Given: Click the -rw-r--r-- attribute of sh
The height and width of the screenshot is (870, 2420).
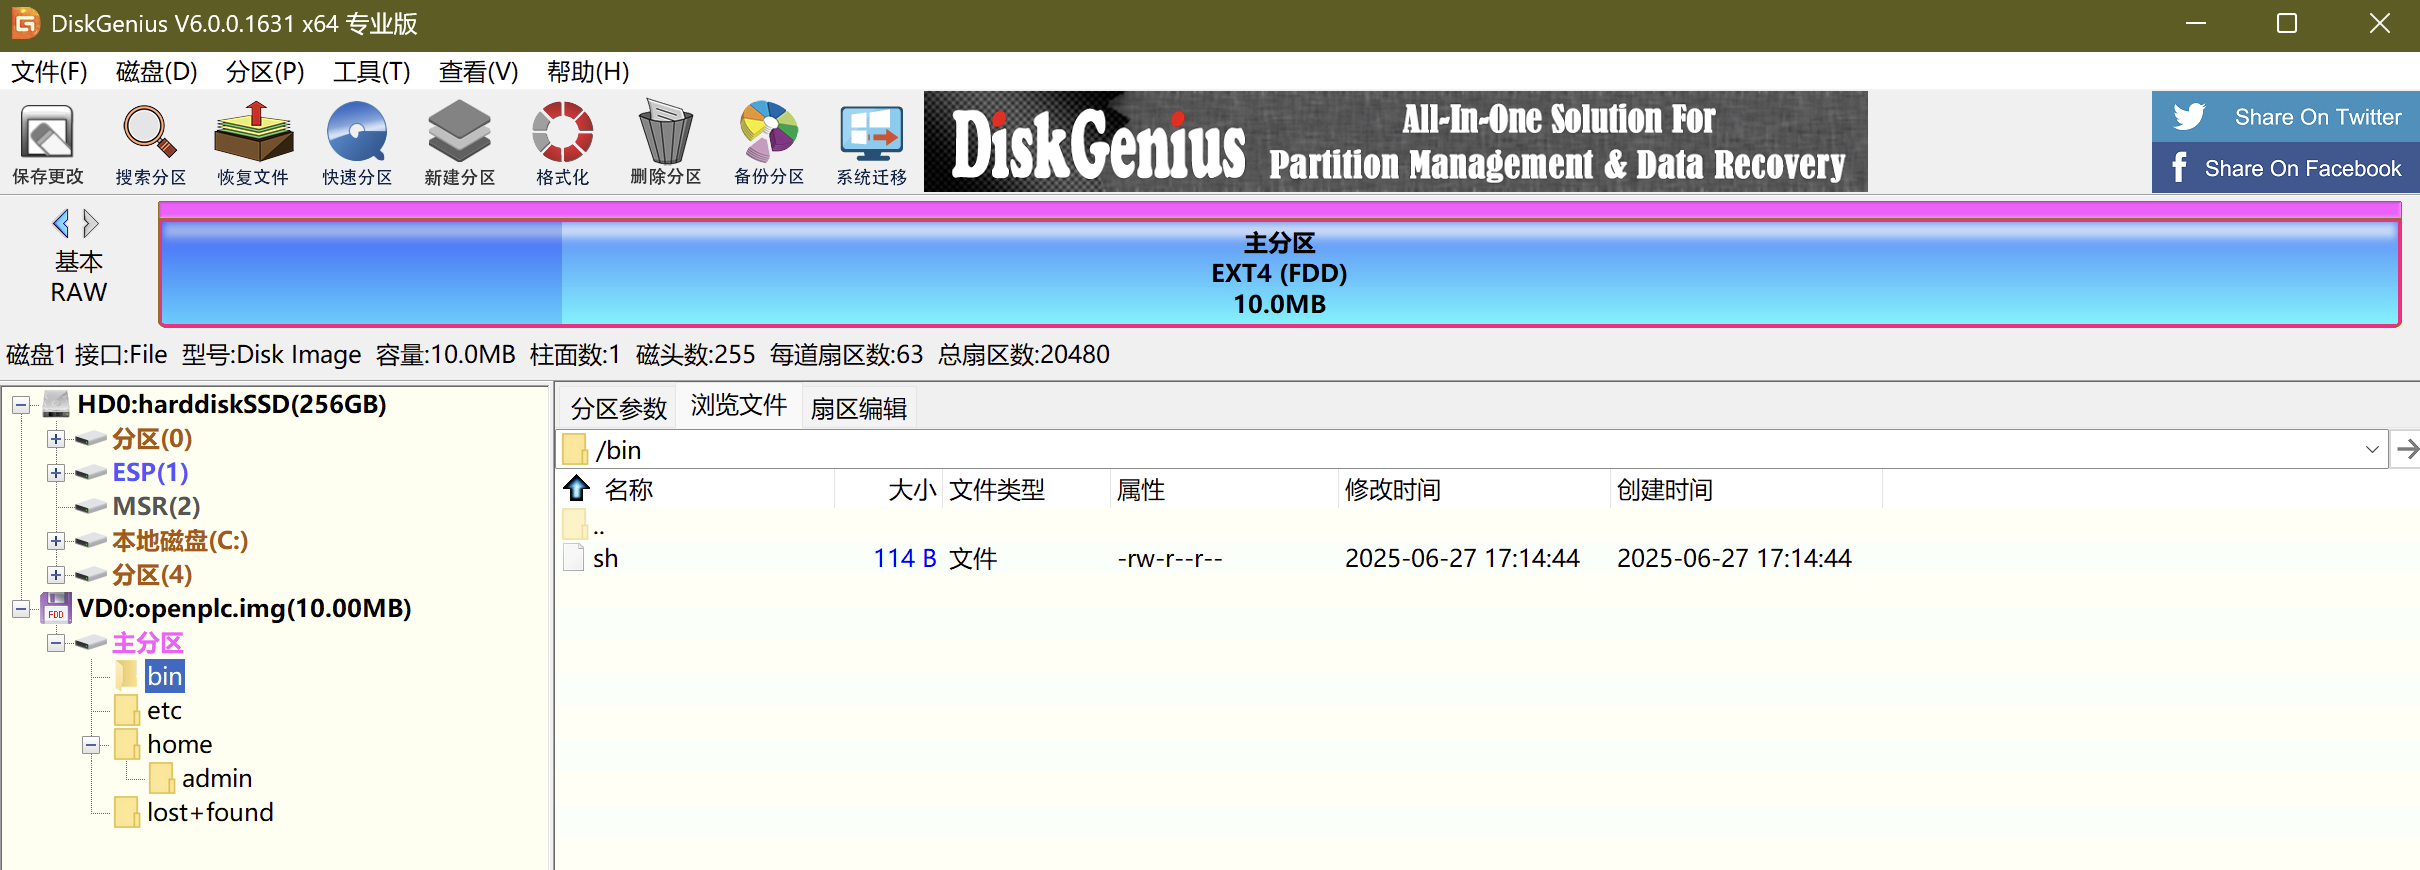Looking at the screenshot, I should coord(1170,558).
